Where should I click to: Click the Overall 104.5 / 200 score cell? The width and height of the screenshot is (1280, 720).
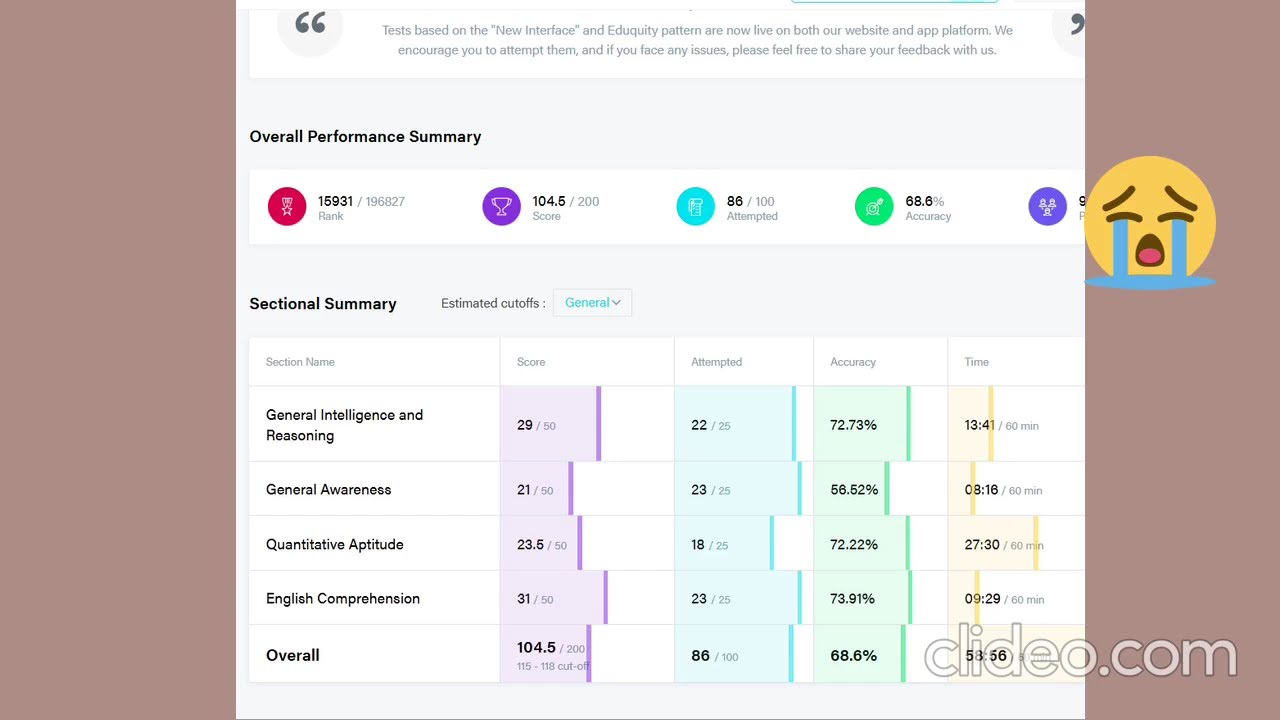587,655
